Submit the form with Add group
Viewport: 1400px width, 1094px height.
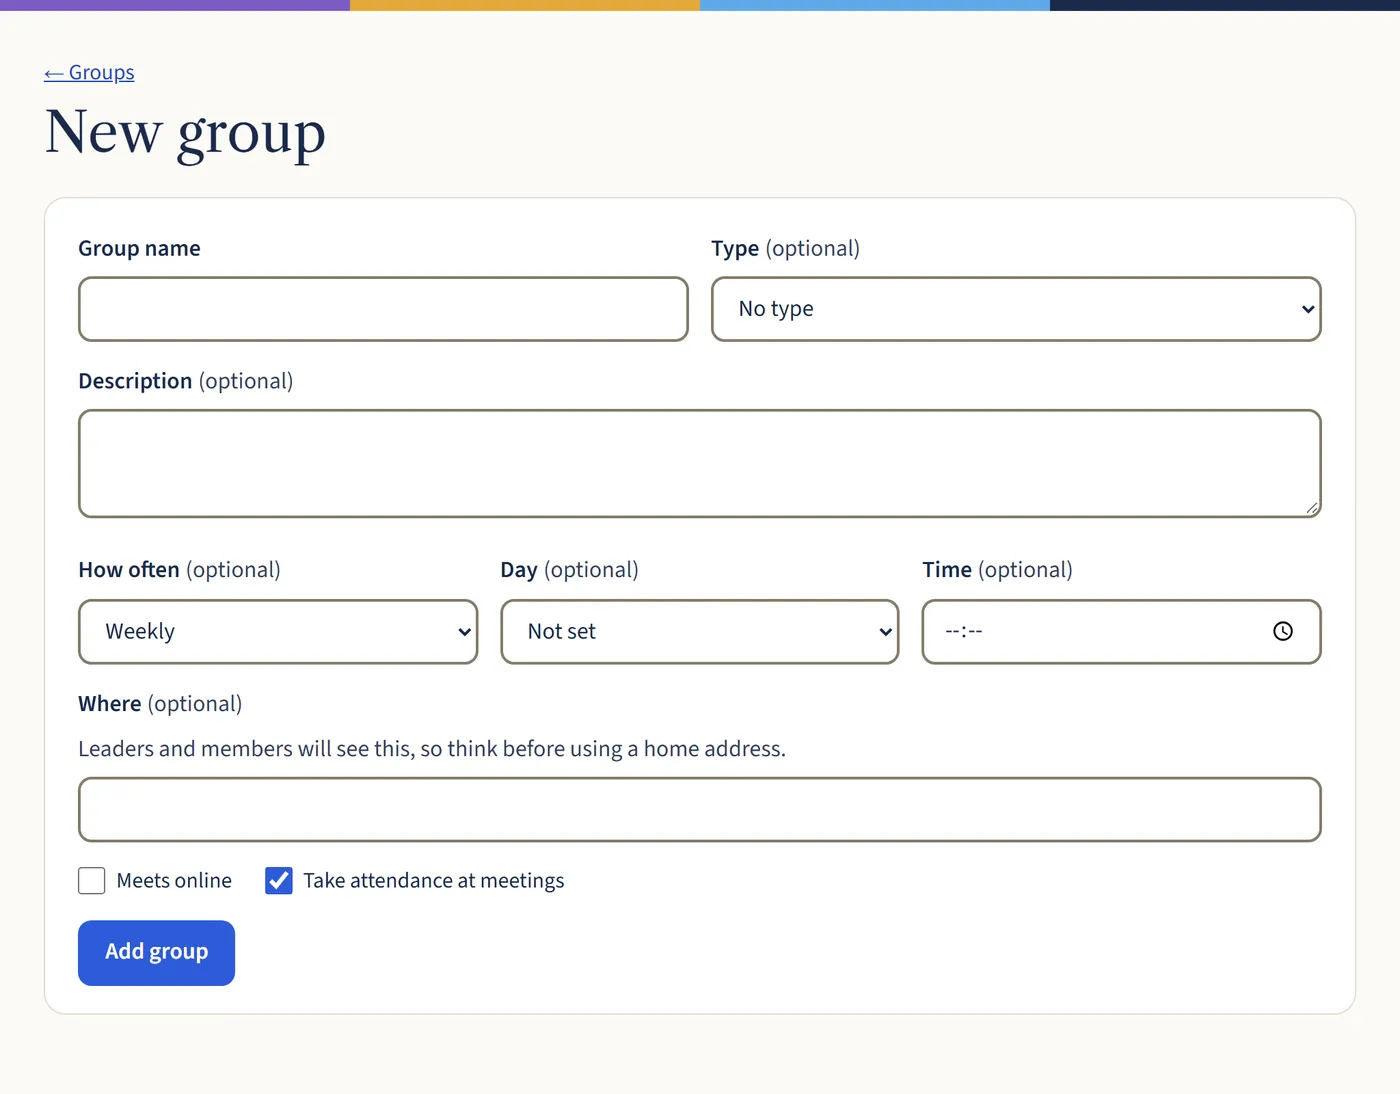[x=157, y=952]
